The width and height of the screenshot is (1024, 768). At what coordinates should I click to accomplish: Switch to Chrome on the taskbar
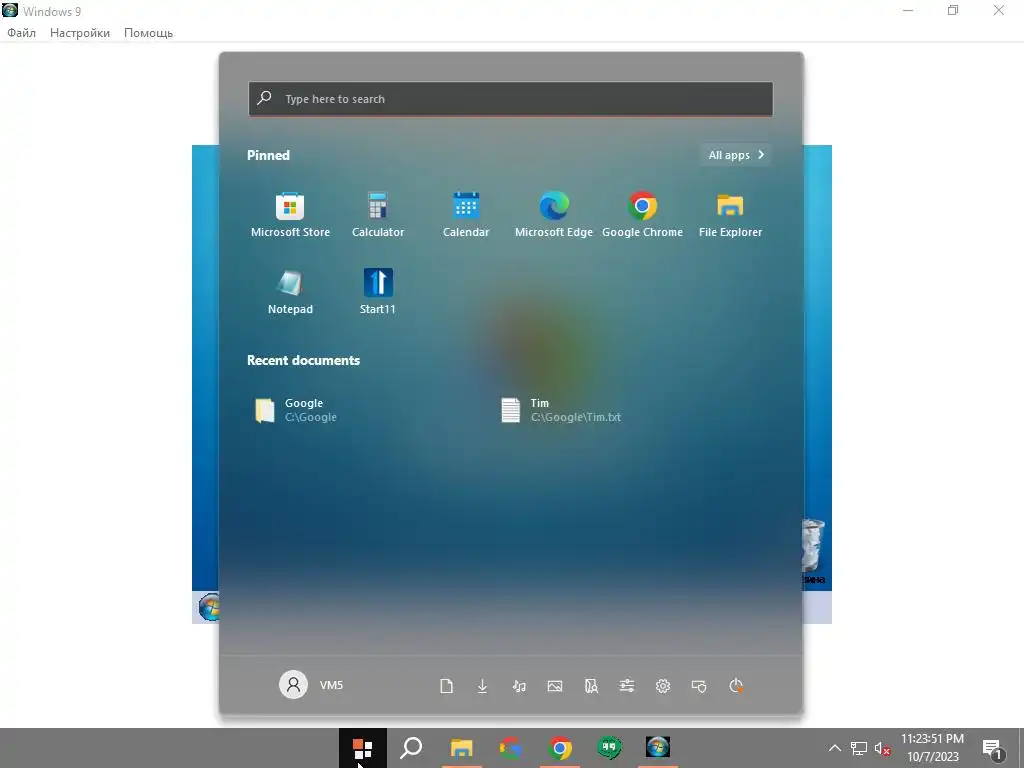coord(560,748)
